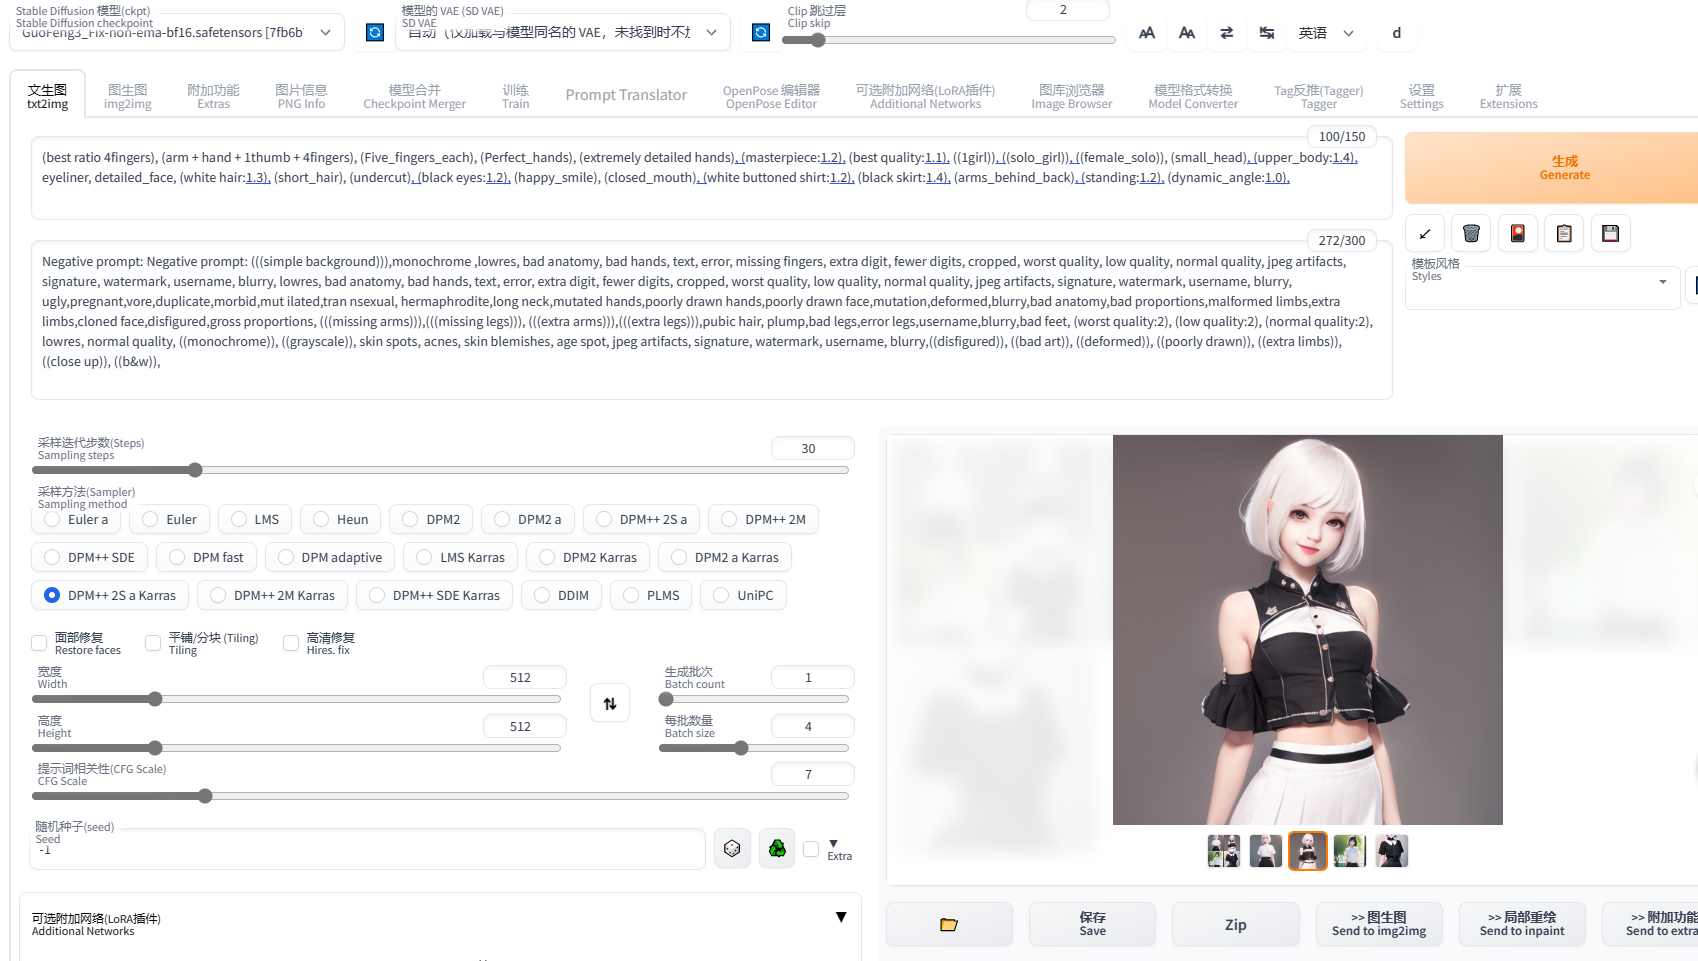The image size is (1698, 961).
Task: Select the first result thumbnail
Action: (x=1224, y=851)
